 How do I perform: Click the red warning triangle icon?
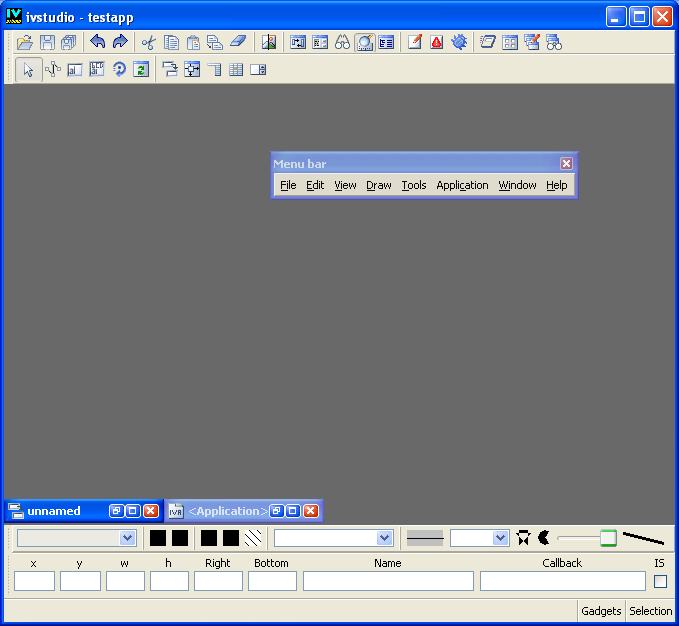click(x=436, y=42)
